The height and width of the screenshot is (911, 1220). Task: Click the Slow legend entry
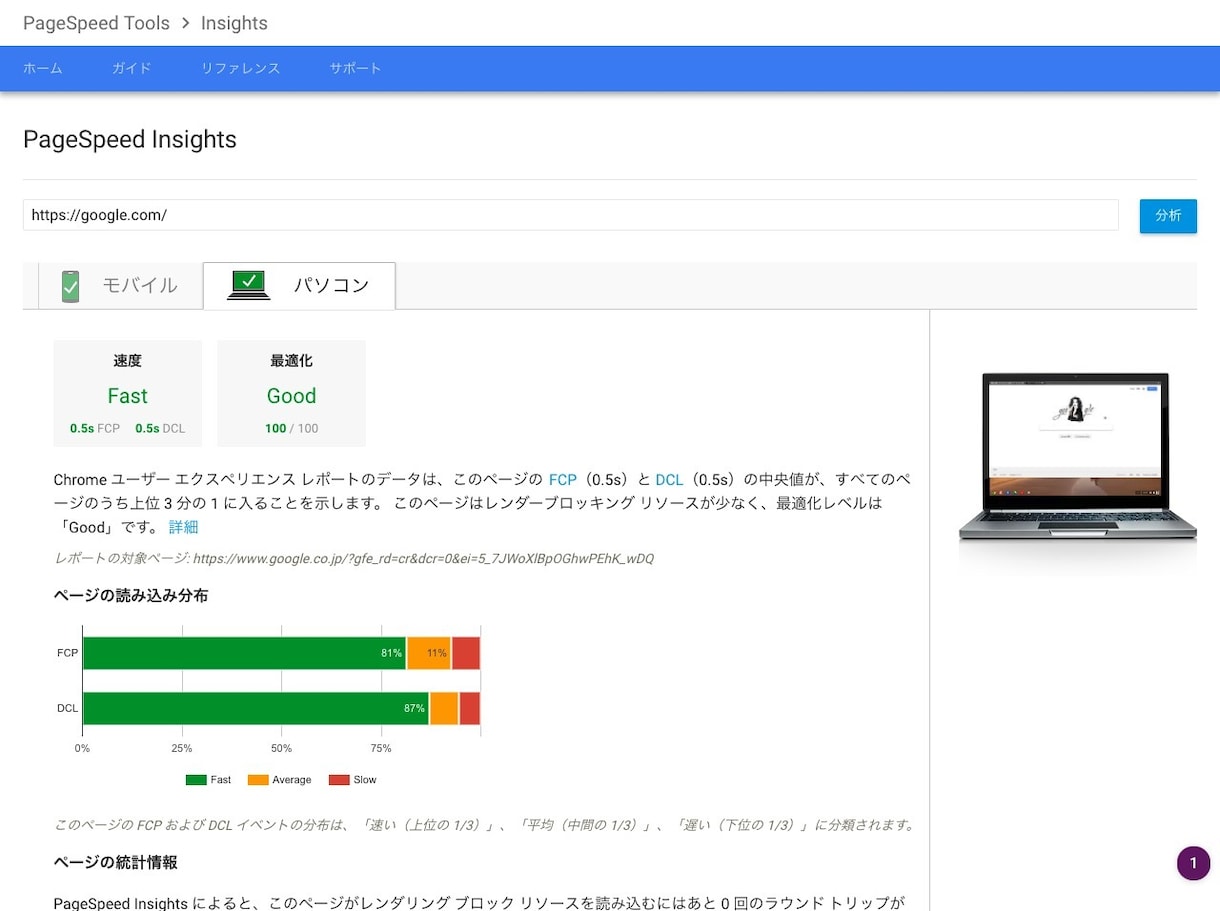tap(353, 780)
